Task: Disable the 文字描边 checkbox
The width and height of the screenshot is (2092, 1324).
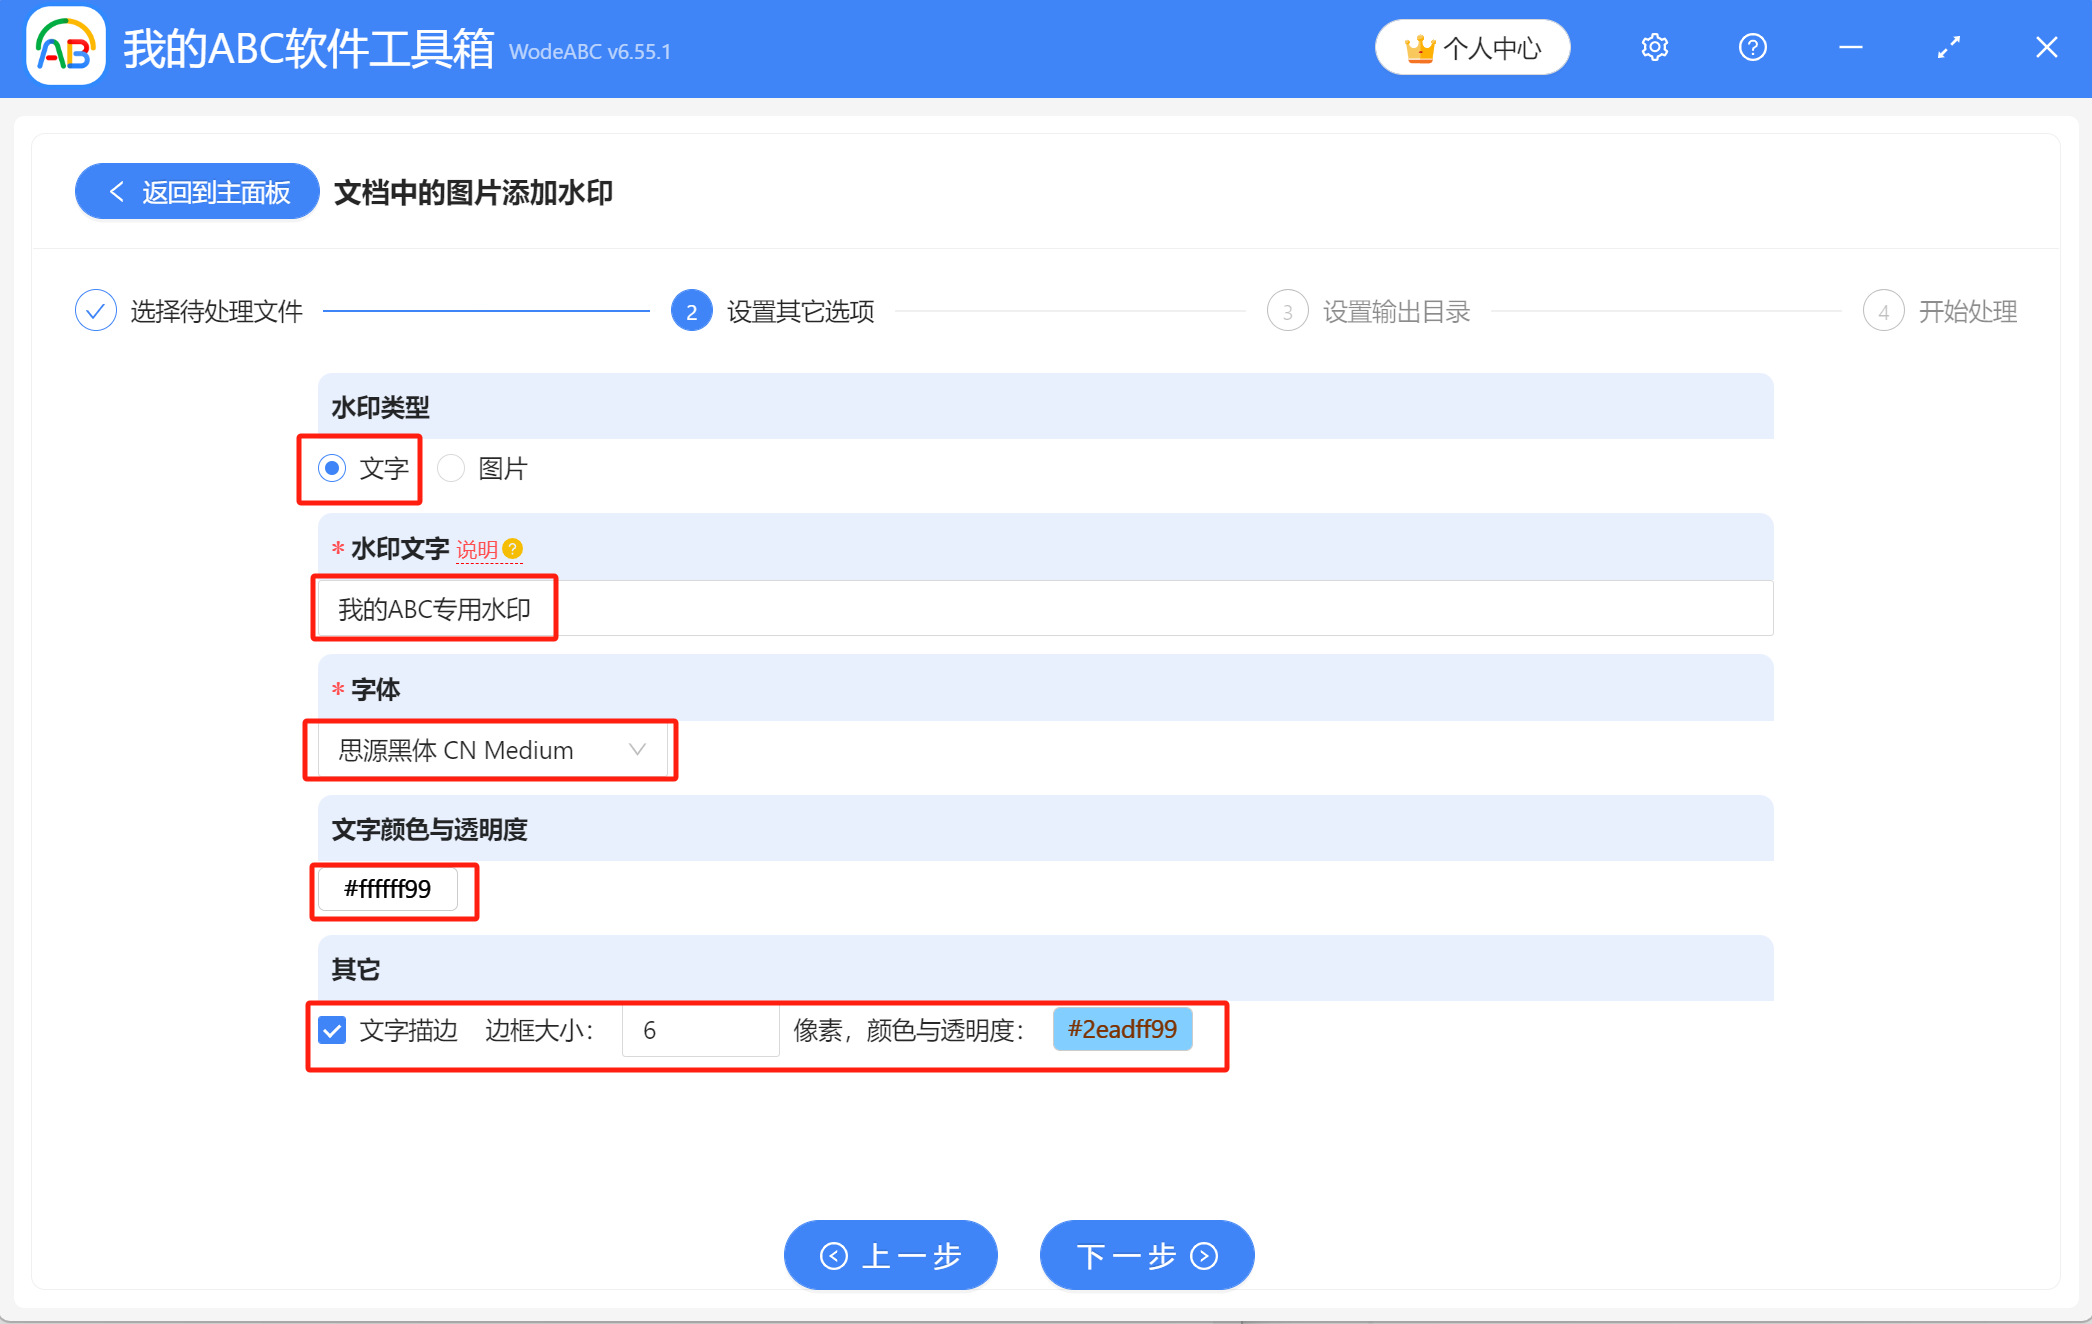Action: pyautogui.click(x=331, y=1030)
